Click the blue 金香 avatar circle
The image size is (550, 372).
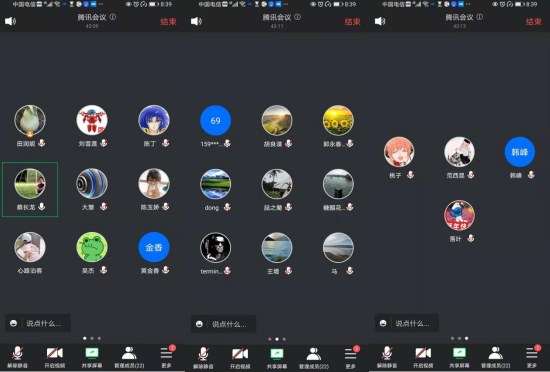(x=154, y=247)
